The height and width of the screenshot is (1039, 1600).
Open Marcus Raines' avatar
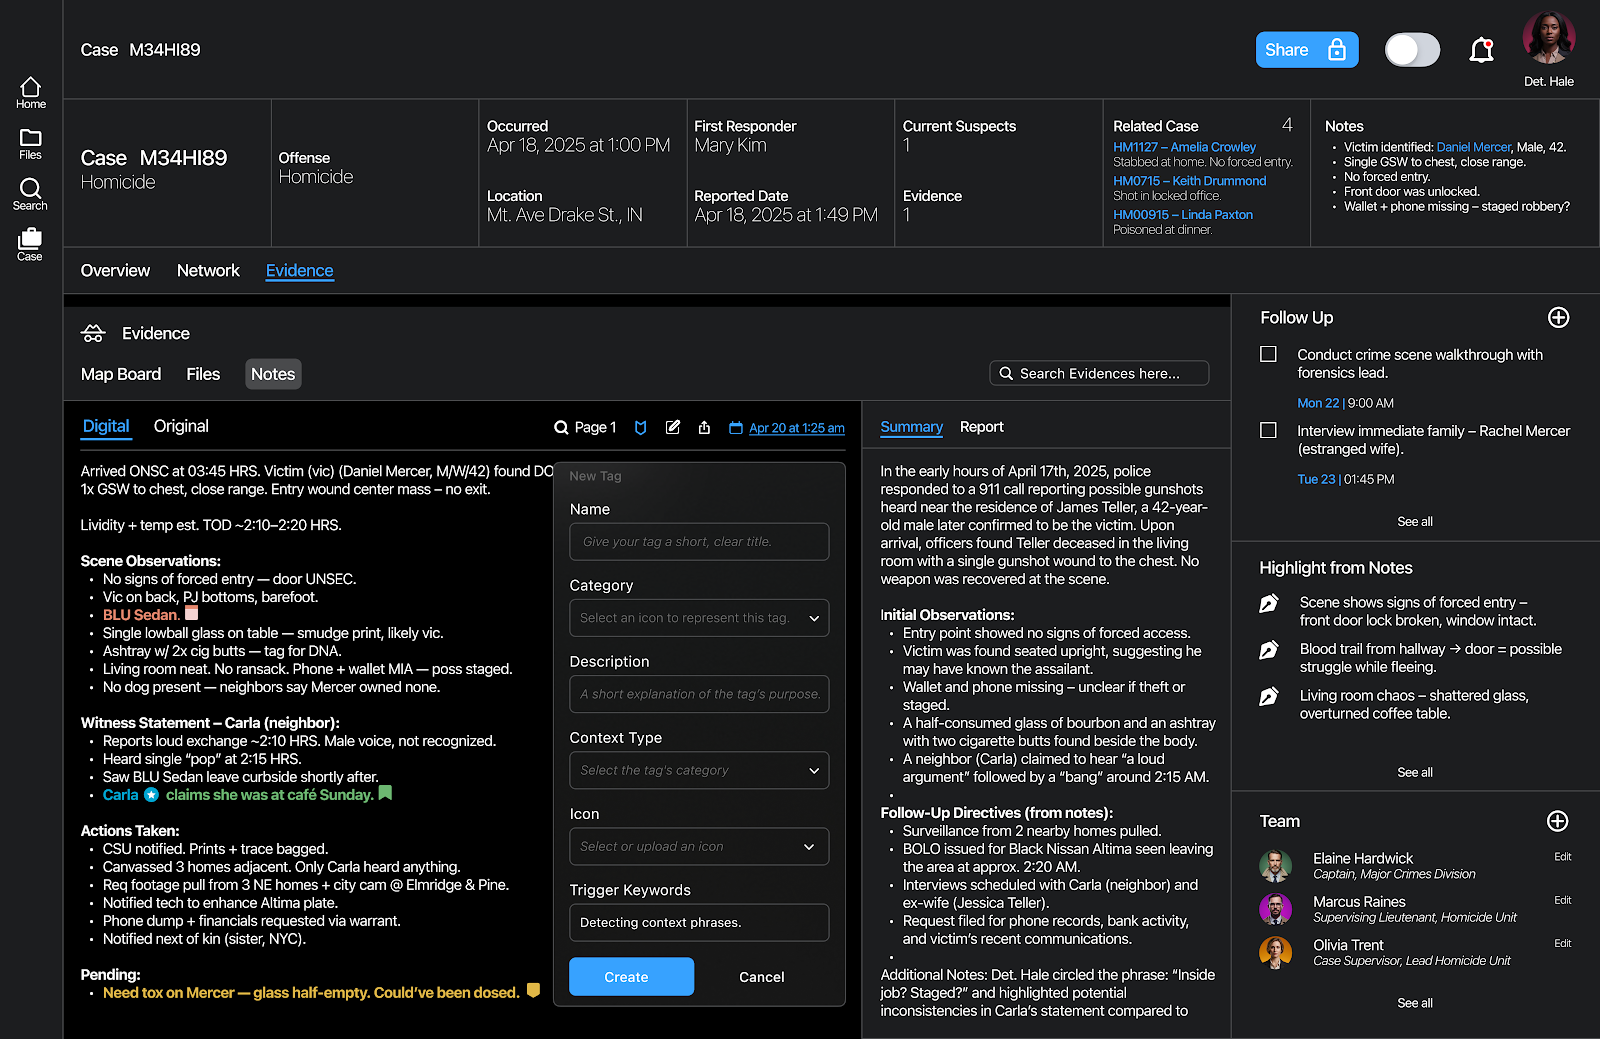[1275, 909]
